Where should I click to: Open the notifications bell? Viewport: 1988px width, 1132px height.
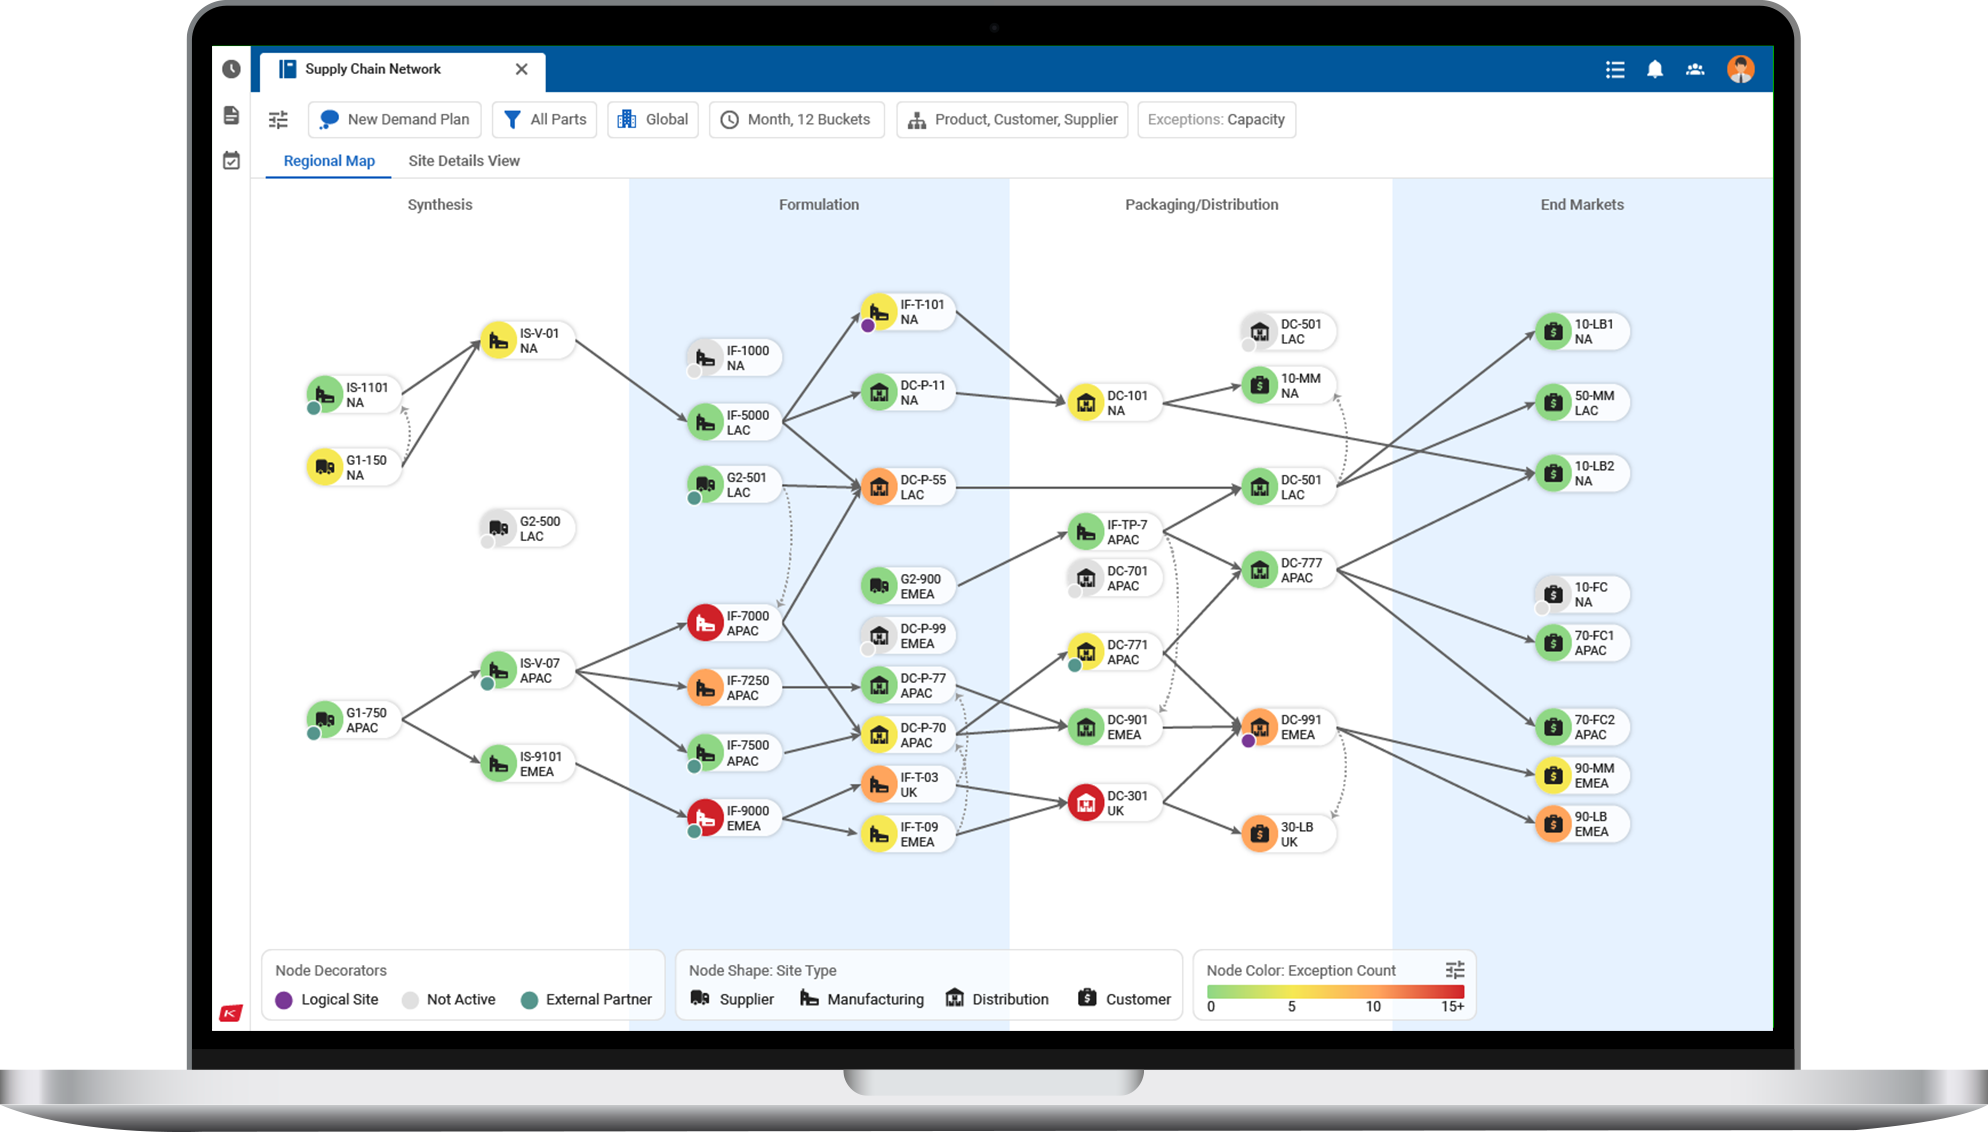(1655, 69)
